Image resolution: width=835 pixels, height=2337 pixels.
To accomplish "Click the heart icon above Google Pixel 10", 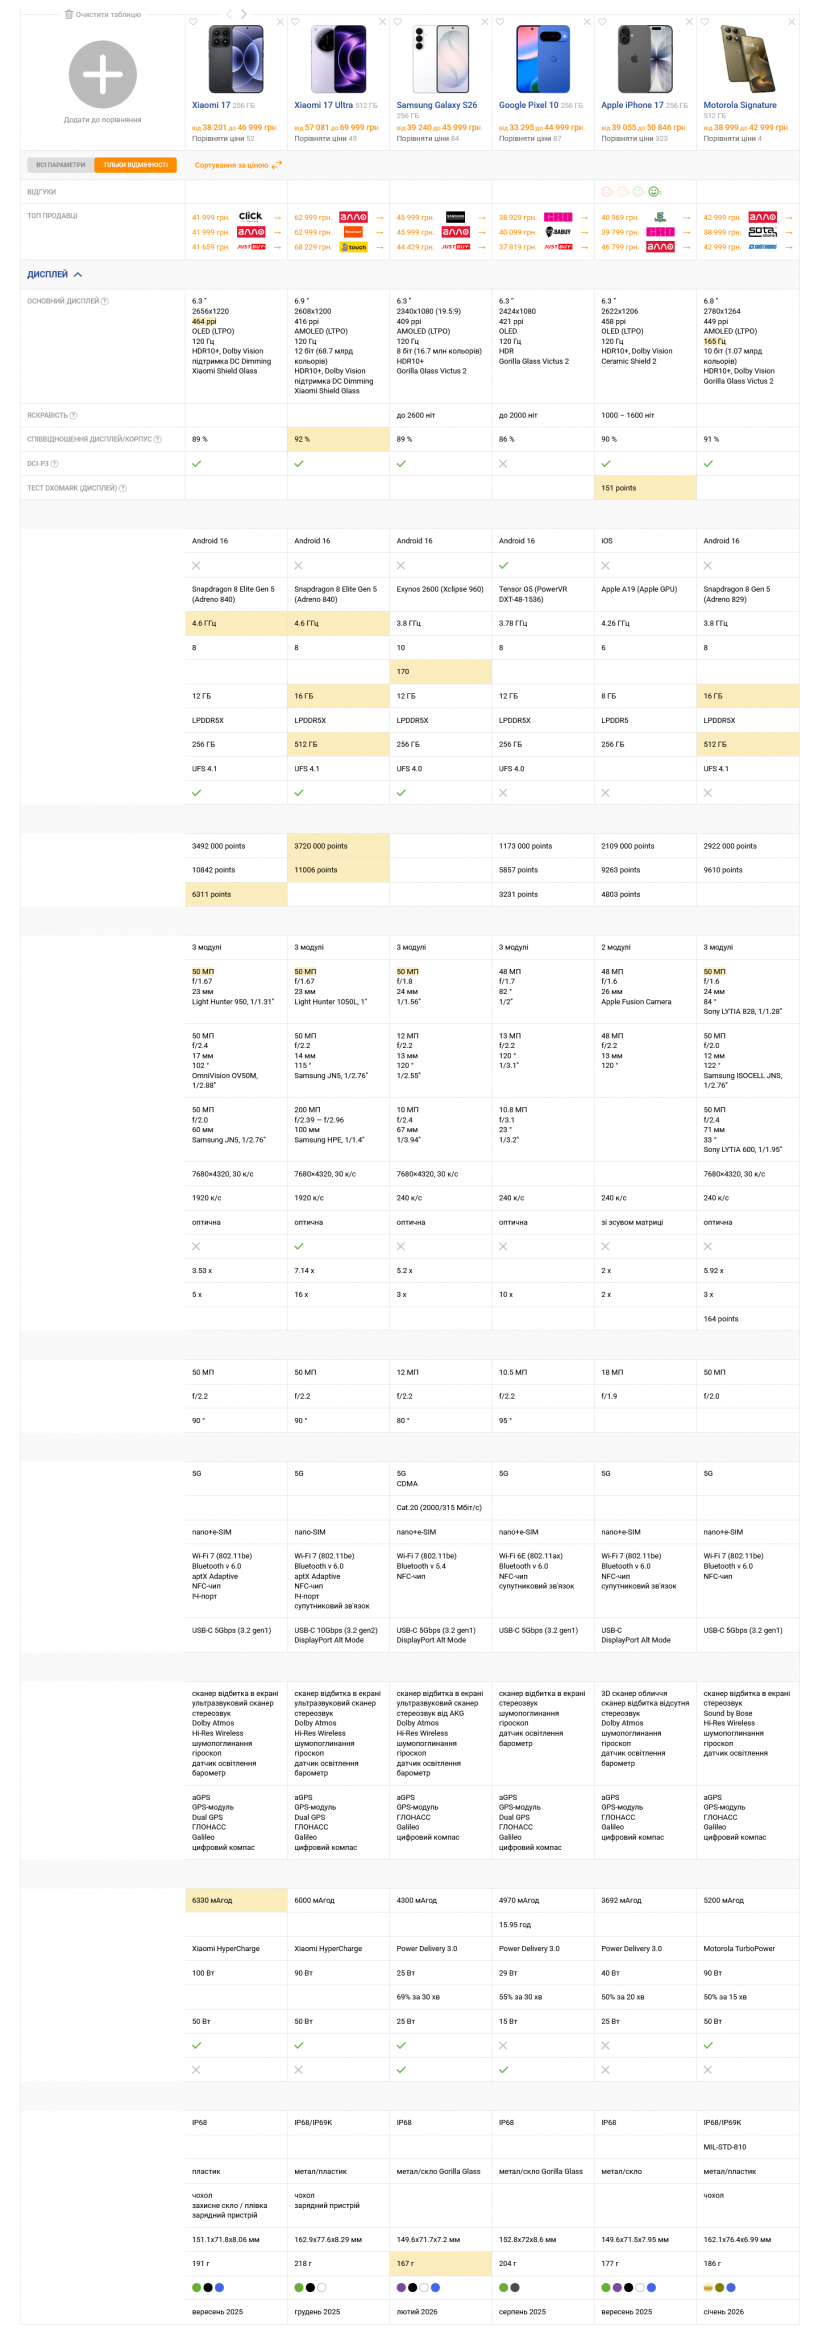I will [500, 21].
